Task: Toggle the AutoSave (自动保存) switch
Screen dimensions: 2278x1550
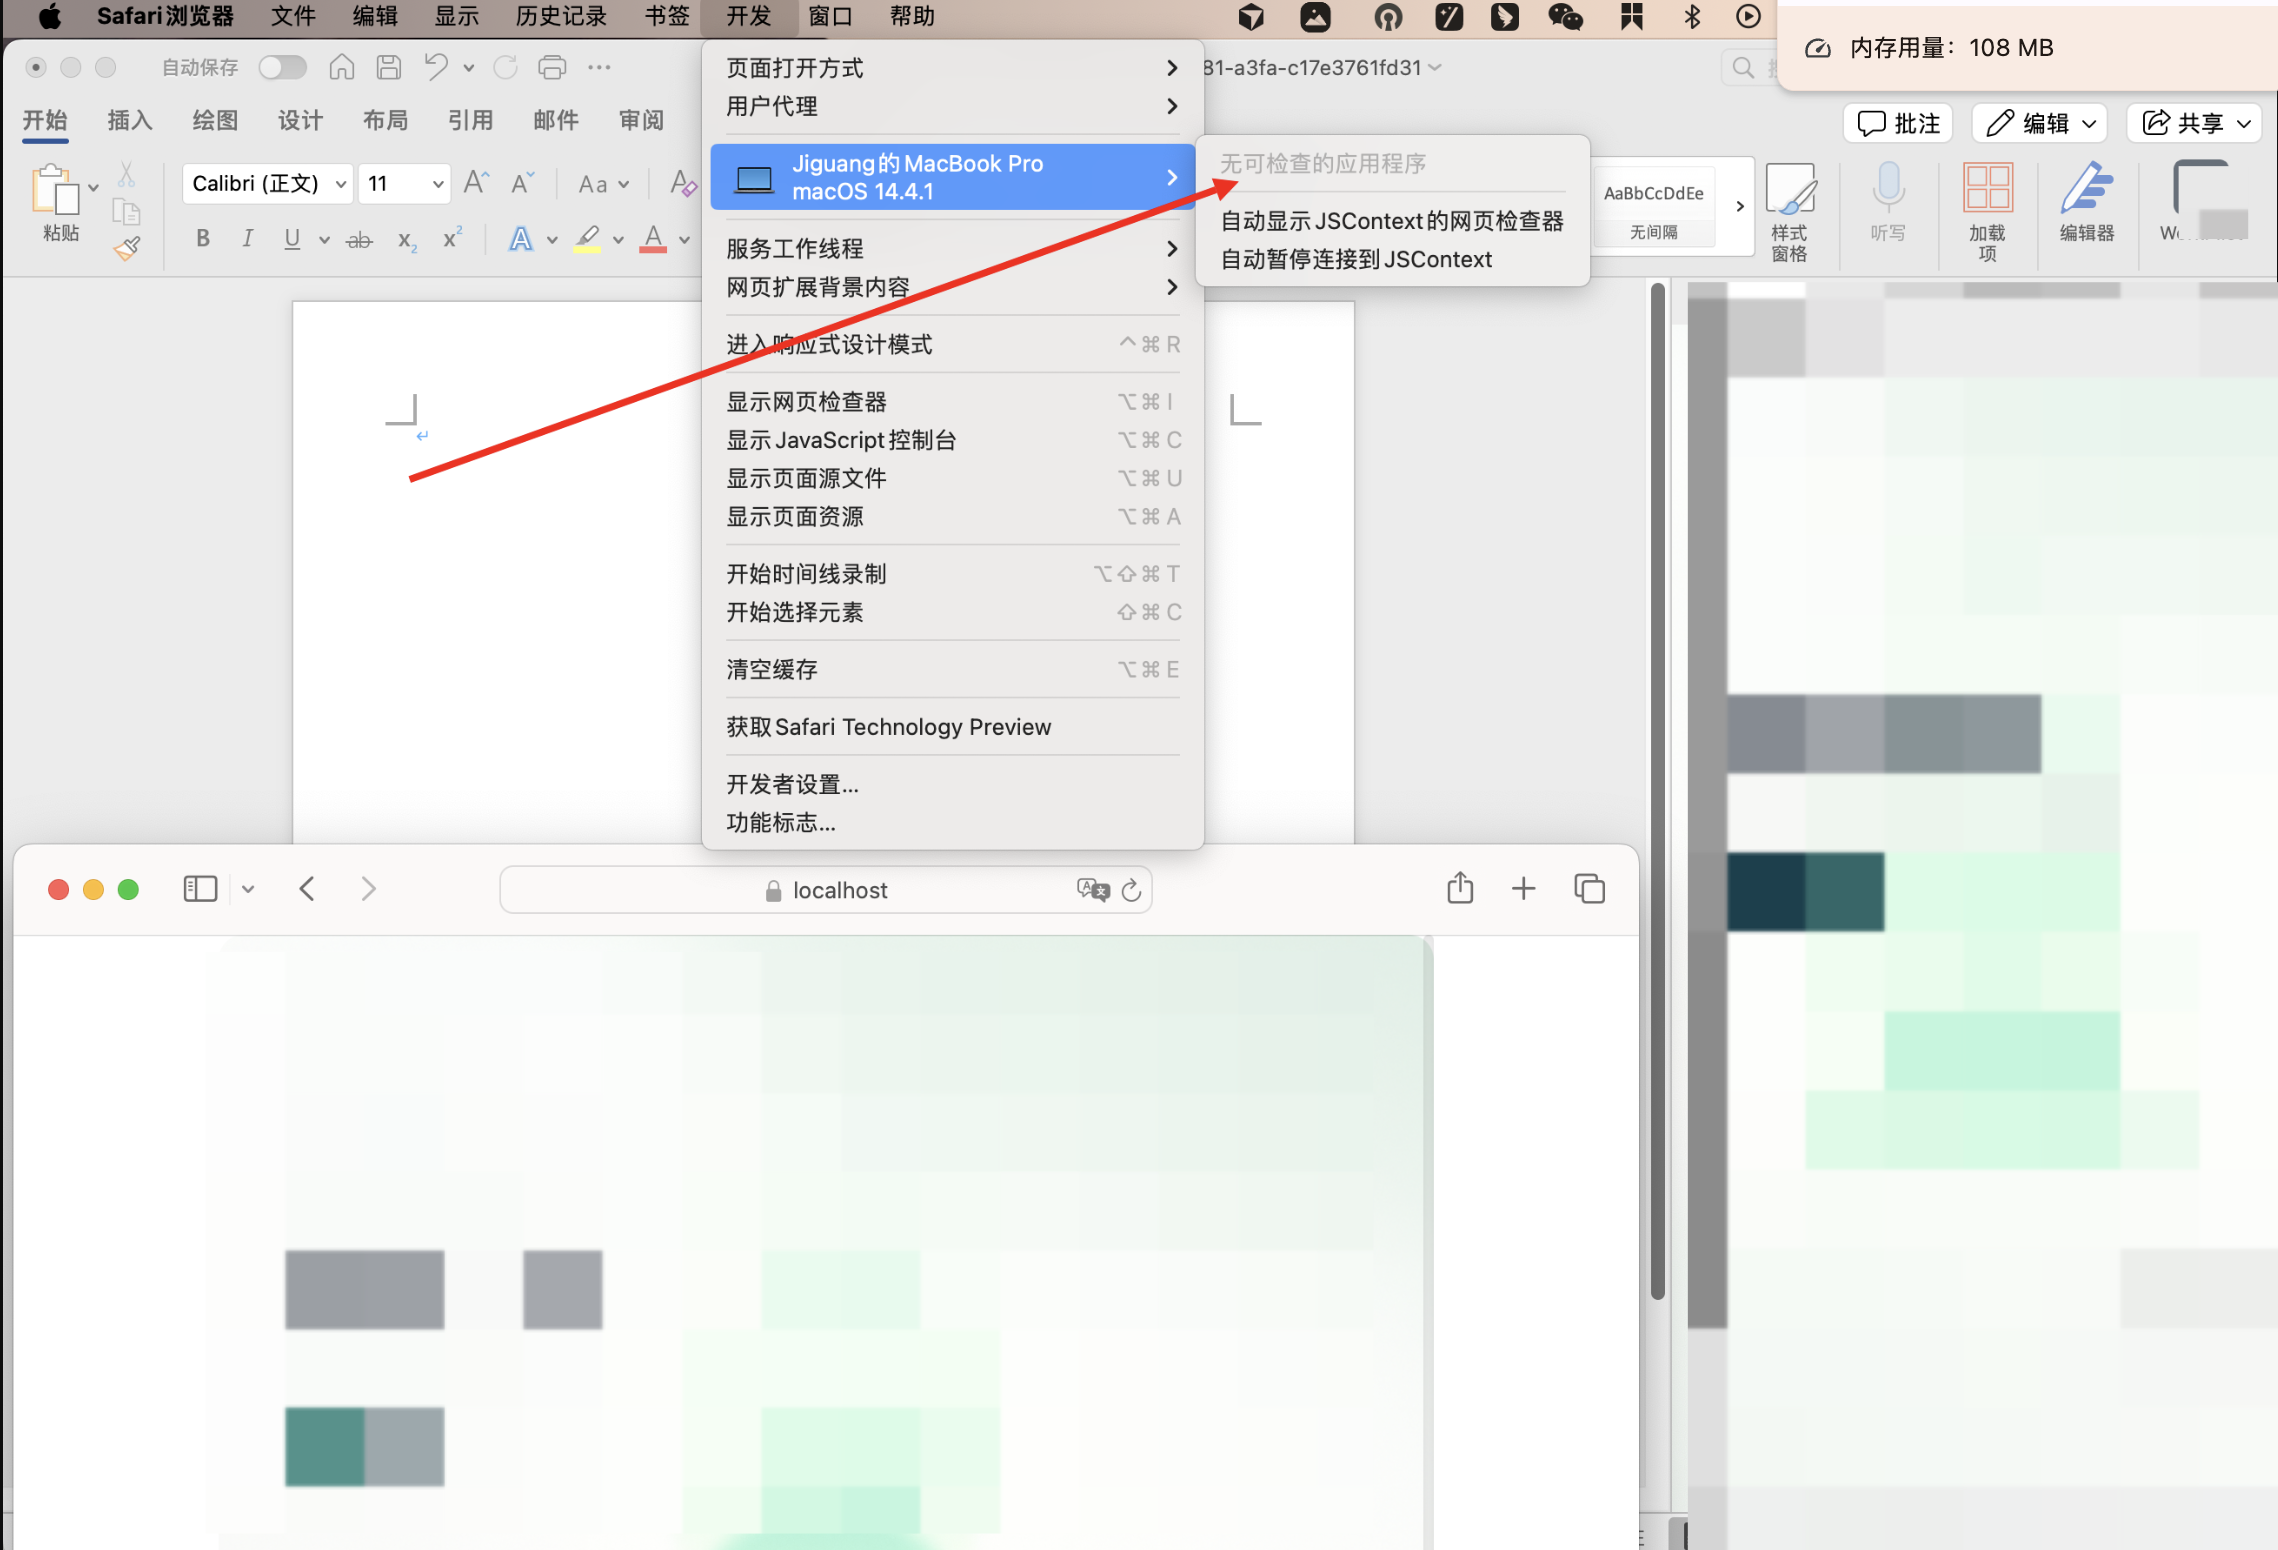Action: (281, 67)
